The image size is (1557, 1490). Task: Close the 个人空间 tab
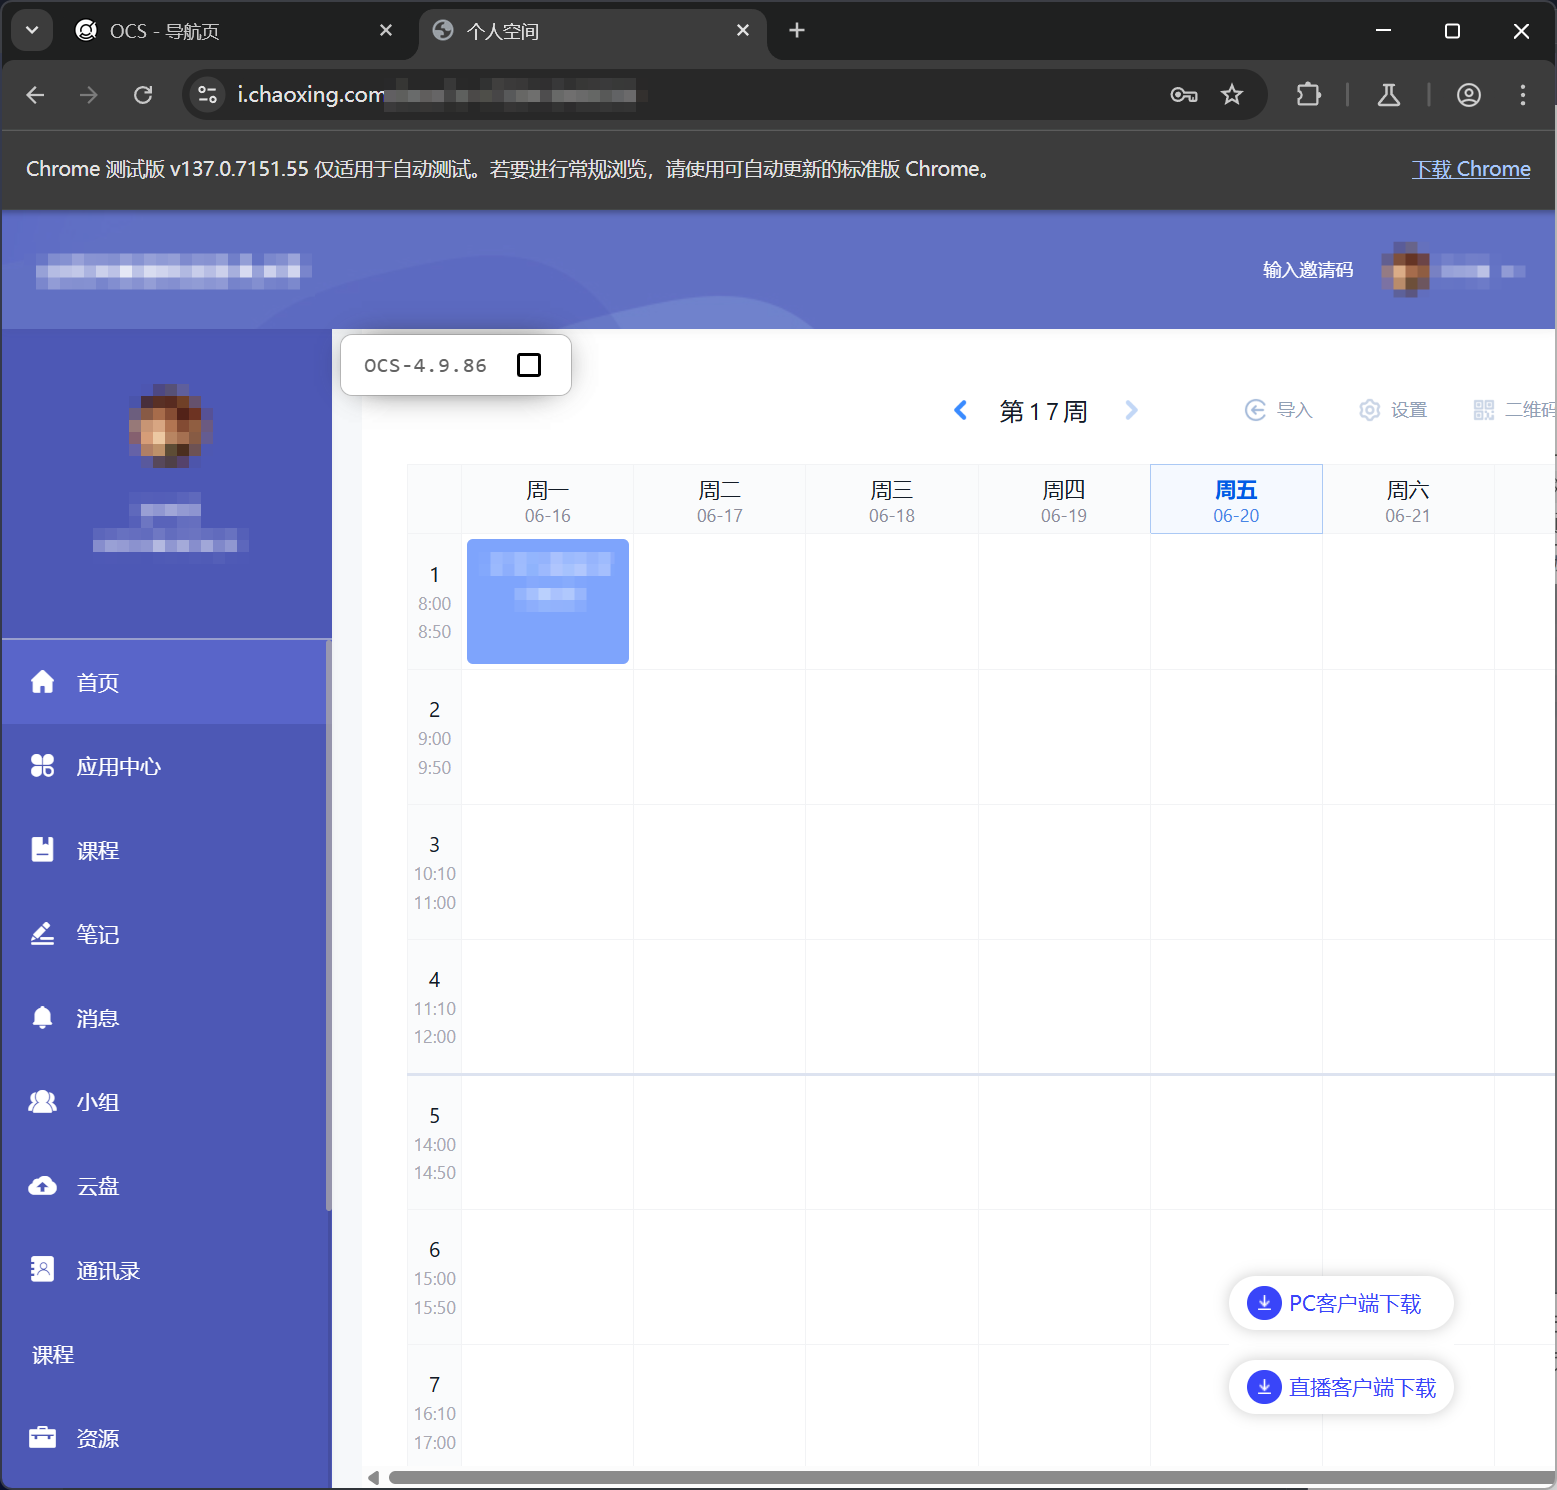click(x=743, y=31)
